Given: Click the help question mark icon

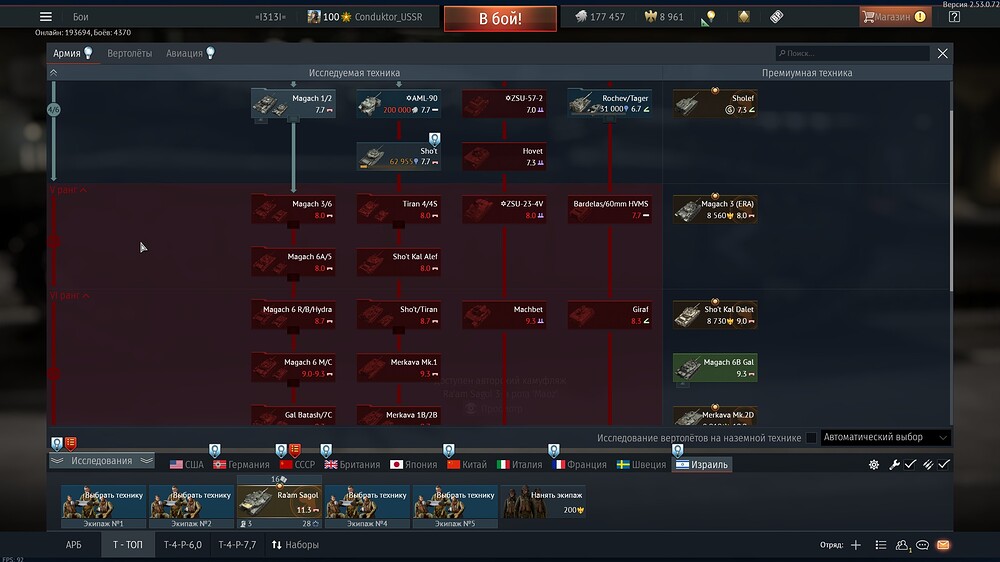Looking at the screenshot, I should tap(954, 17).
